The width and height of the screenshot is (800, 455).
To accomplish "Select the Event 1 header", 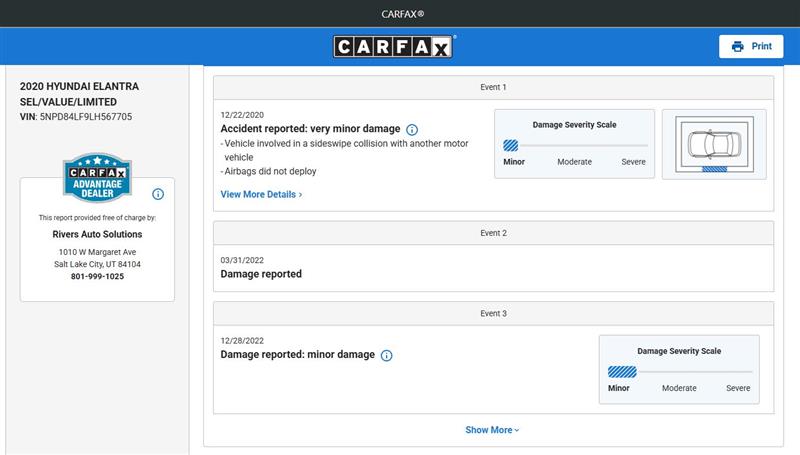I will tap(493, 88).
